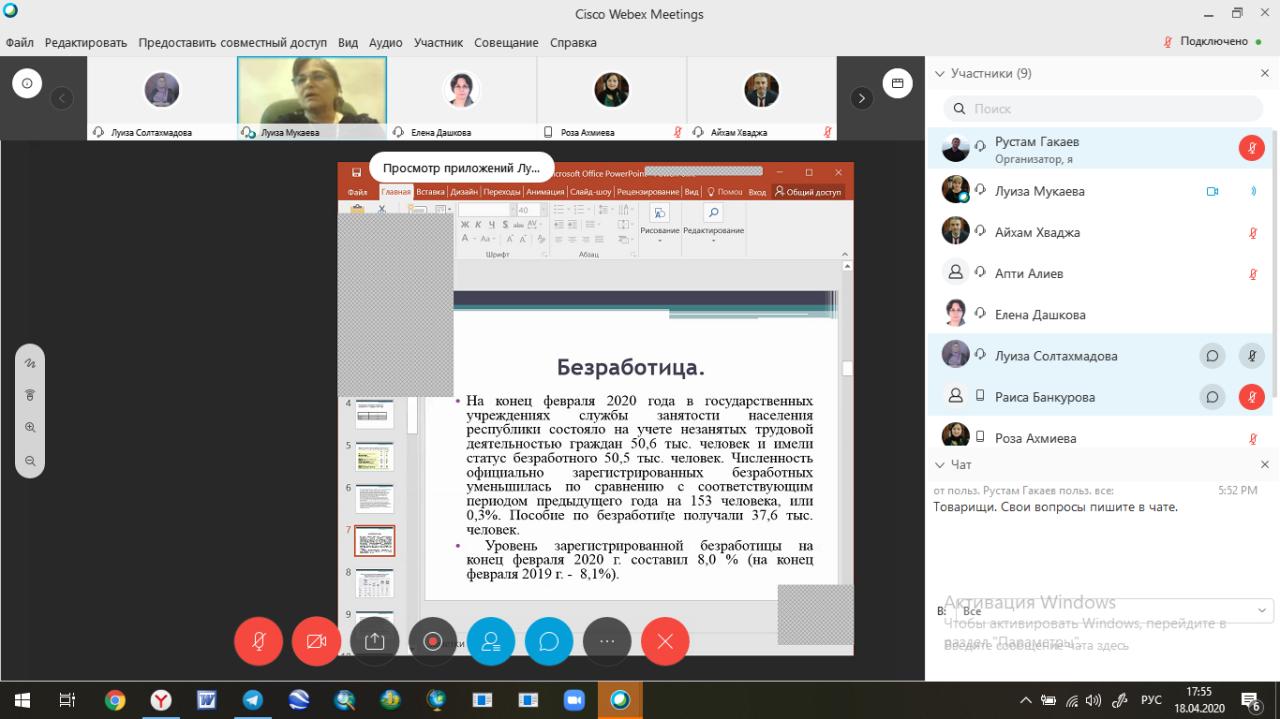Click Луиза Мукаева video camera icon
1280x719 pixels.
[1212, 191]
